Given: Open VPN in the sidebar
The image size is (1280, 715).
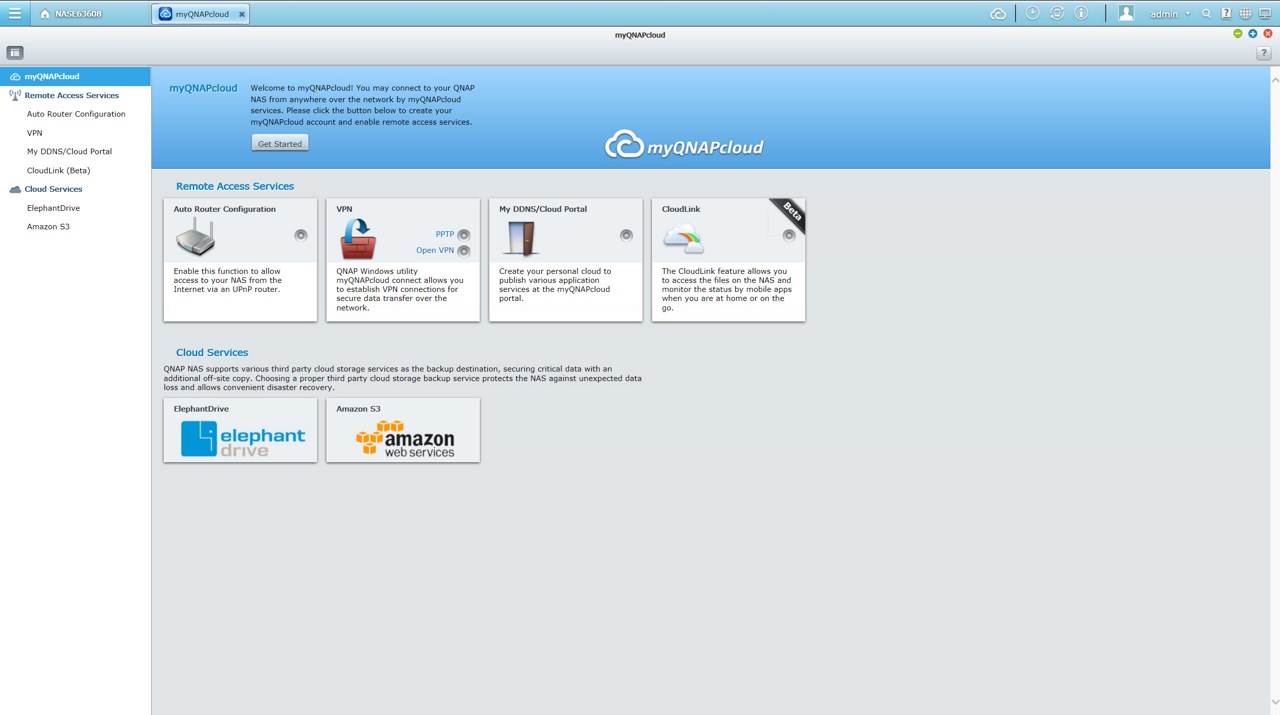Looking at the screenshot, I should (x=35, y=133).
